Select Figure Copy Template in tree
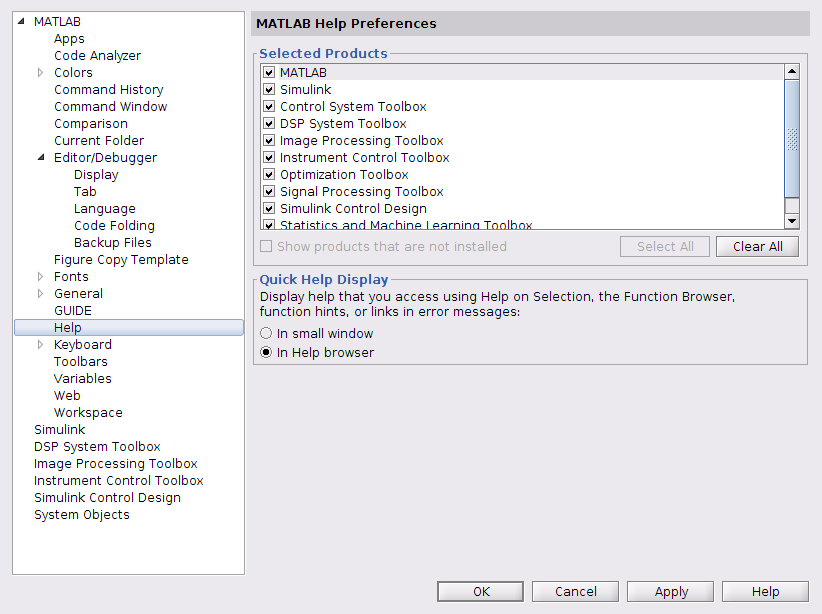 pos(121,260)
